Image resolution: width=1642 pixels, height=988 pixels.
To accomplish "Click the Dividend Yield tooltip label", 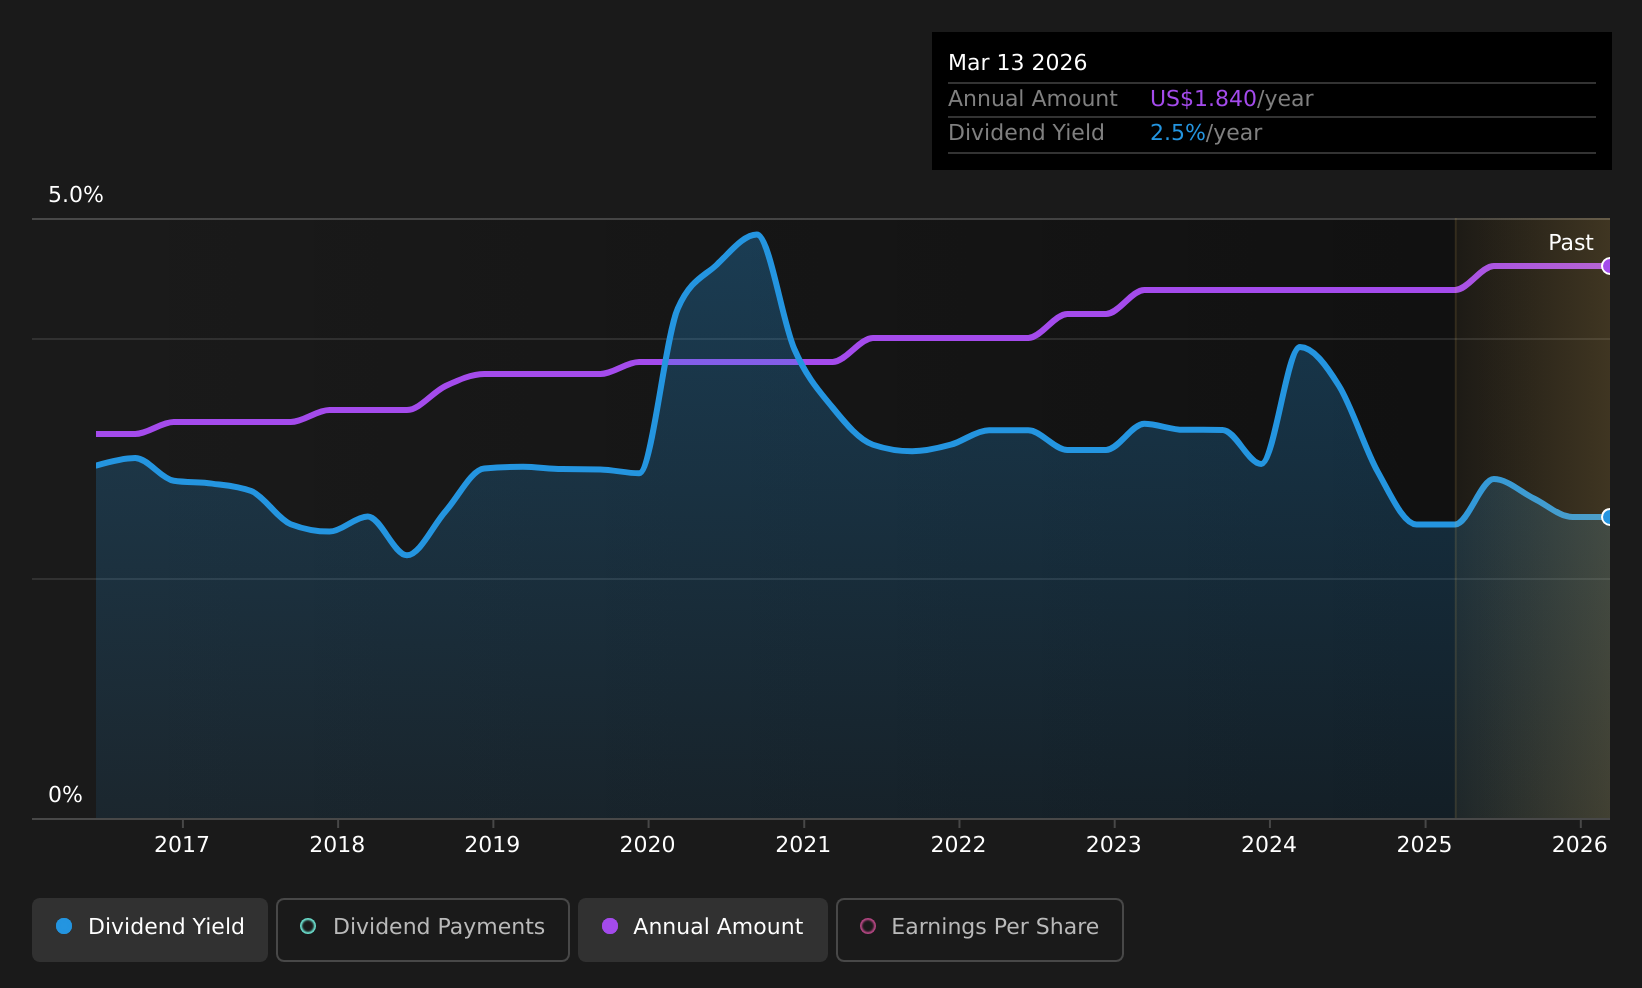I will tap(1026, 133).
